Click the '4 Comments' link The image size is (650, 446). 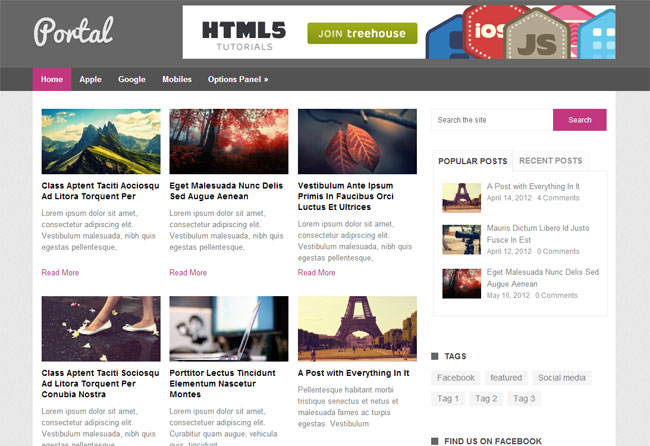click(x=558, y=198)
